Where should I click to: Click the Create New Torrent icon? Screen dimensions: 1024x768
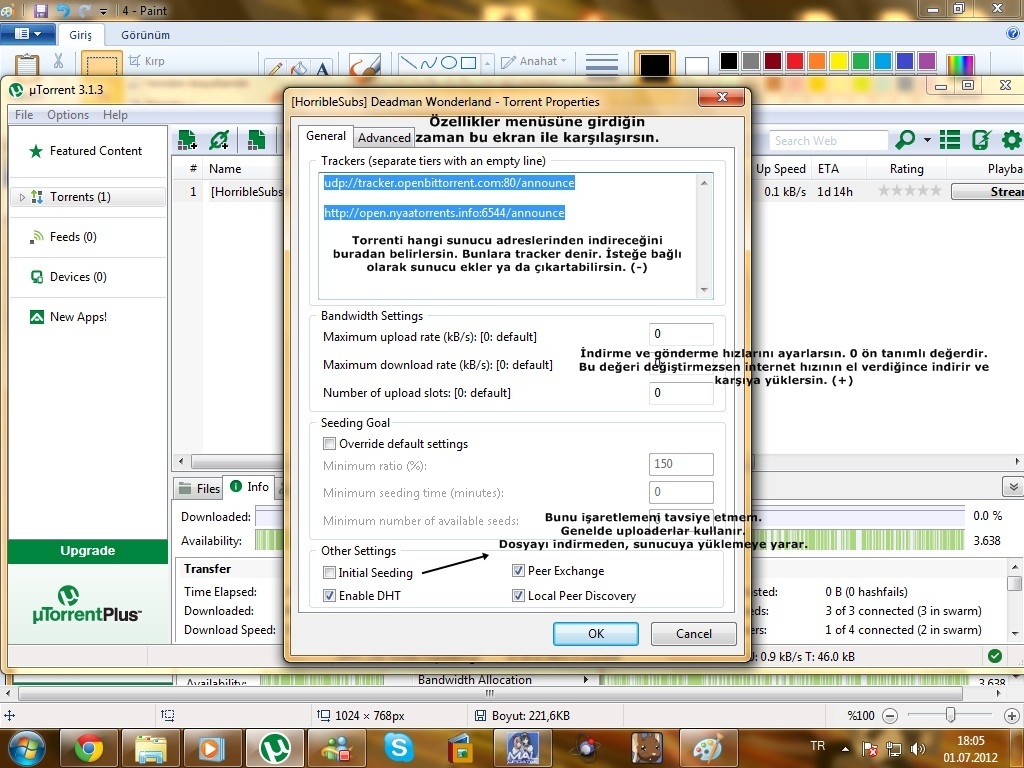point(257,139)
